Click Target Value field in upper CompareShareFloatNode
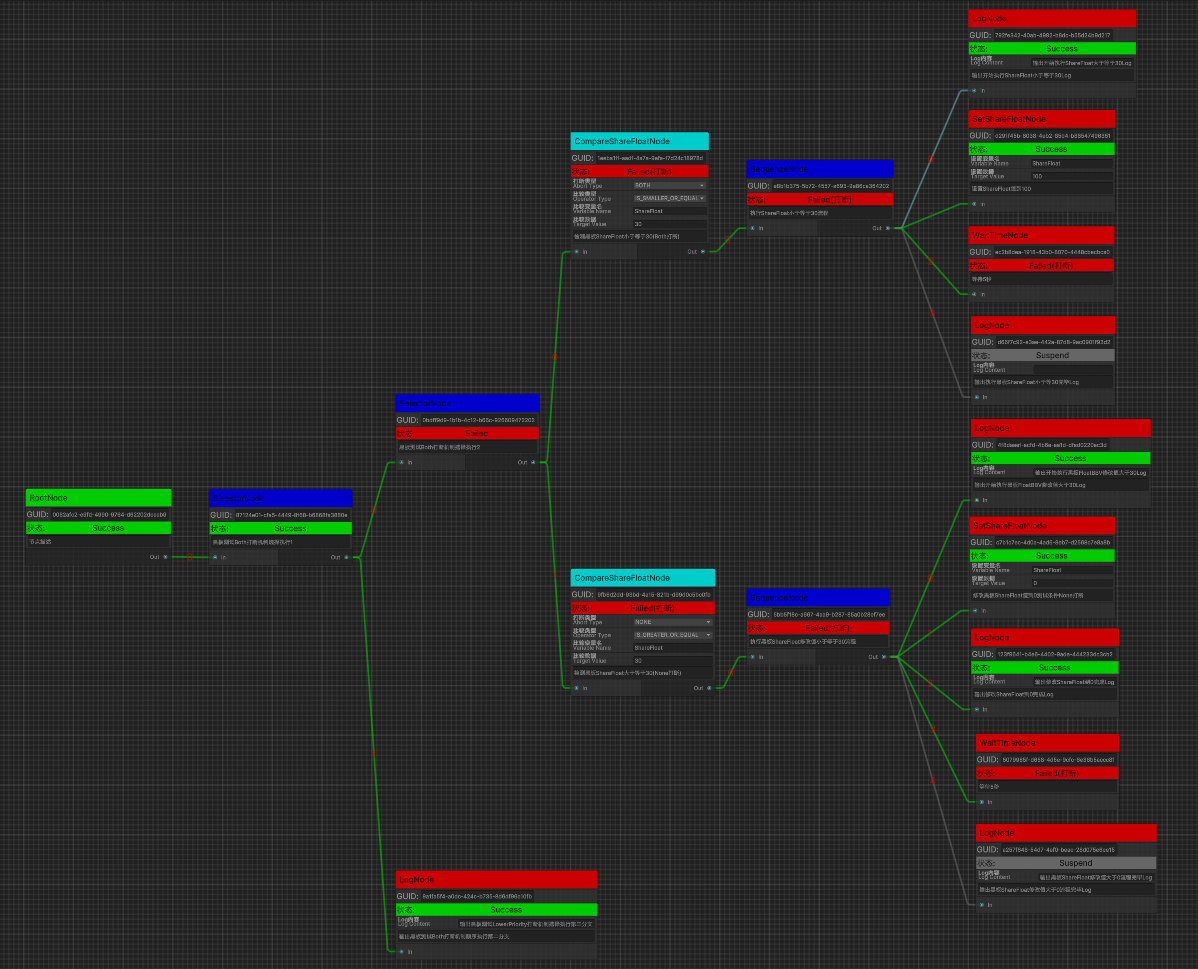This screenshot has height=969, width=1198. tap(670, 224)
